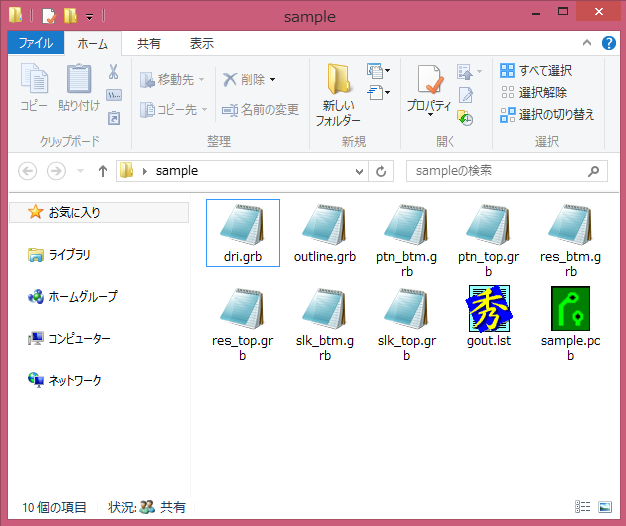Open the Easy access dropdown icon
The width and height of the screenshot is (626, 526).
pyautogui.click(x=378, y=93)
